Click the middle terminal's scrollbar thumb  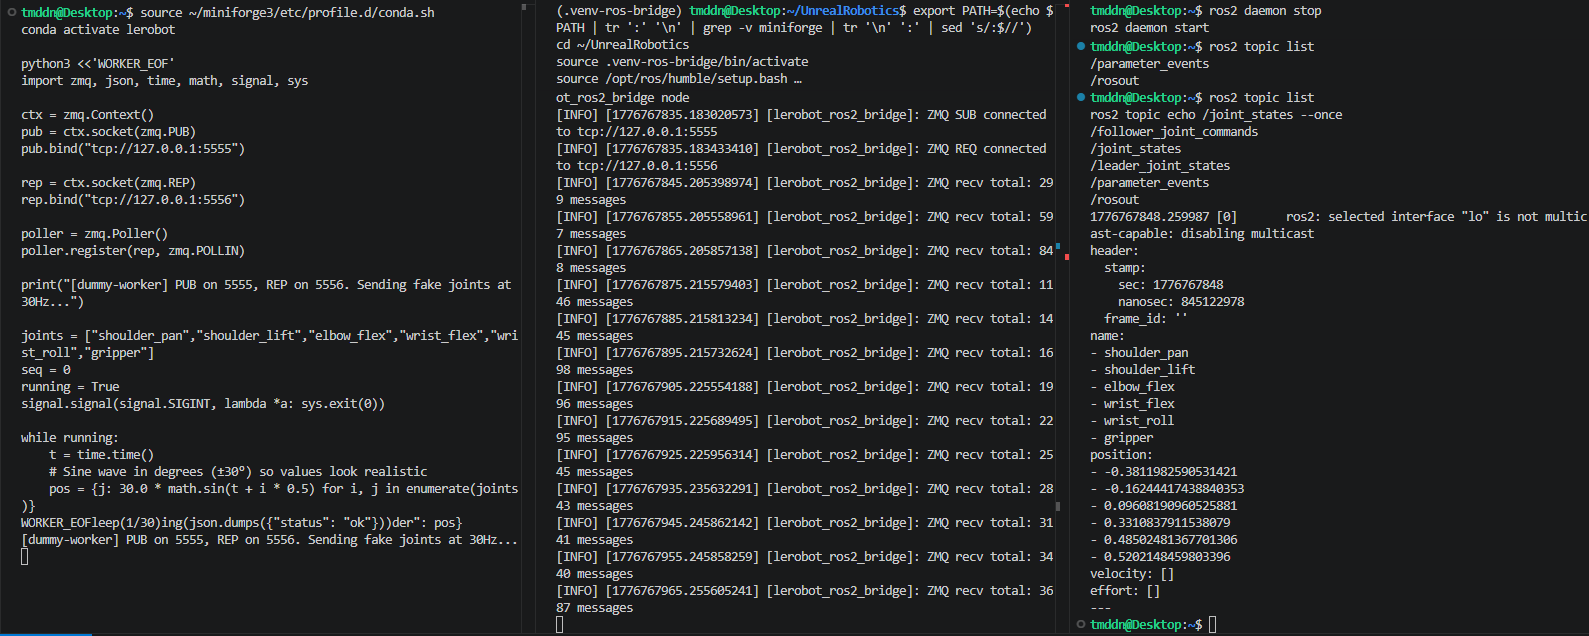pyautogui.click(x=1058, y=506)
